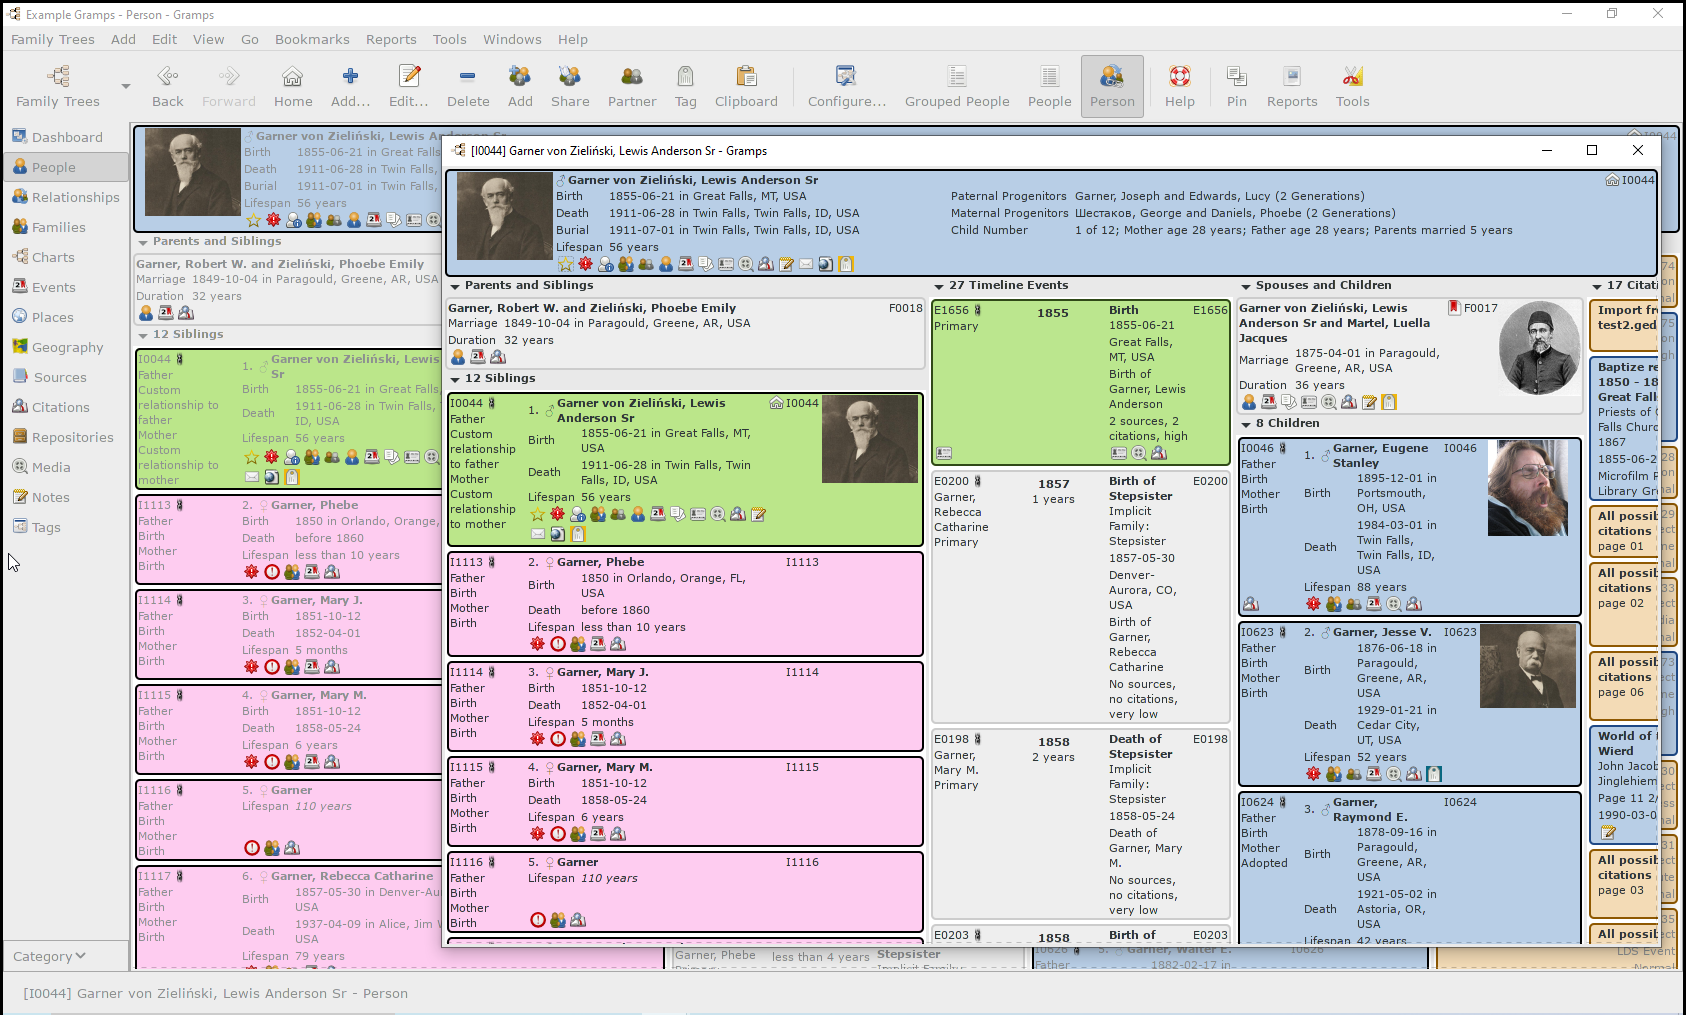Image resolution: width=1686 pixels, height=1015 pixels.
Task: Click Eugene Stanley's bearded photo thumbnail
Action: [x=1527, y=488]
